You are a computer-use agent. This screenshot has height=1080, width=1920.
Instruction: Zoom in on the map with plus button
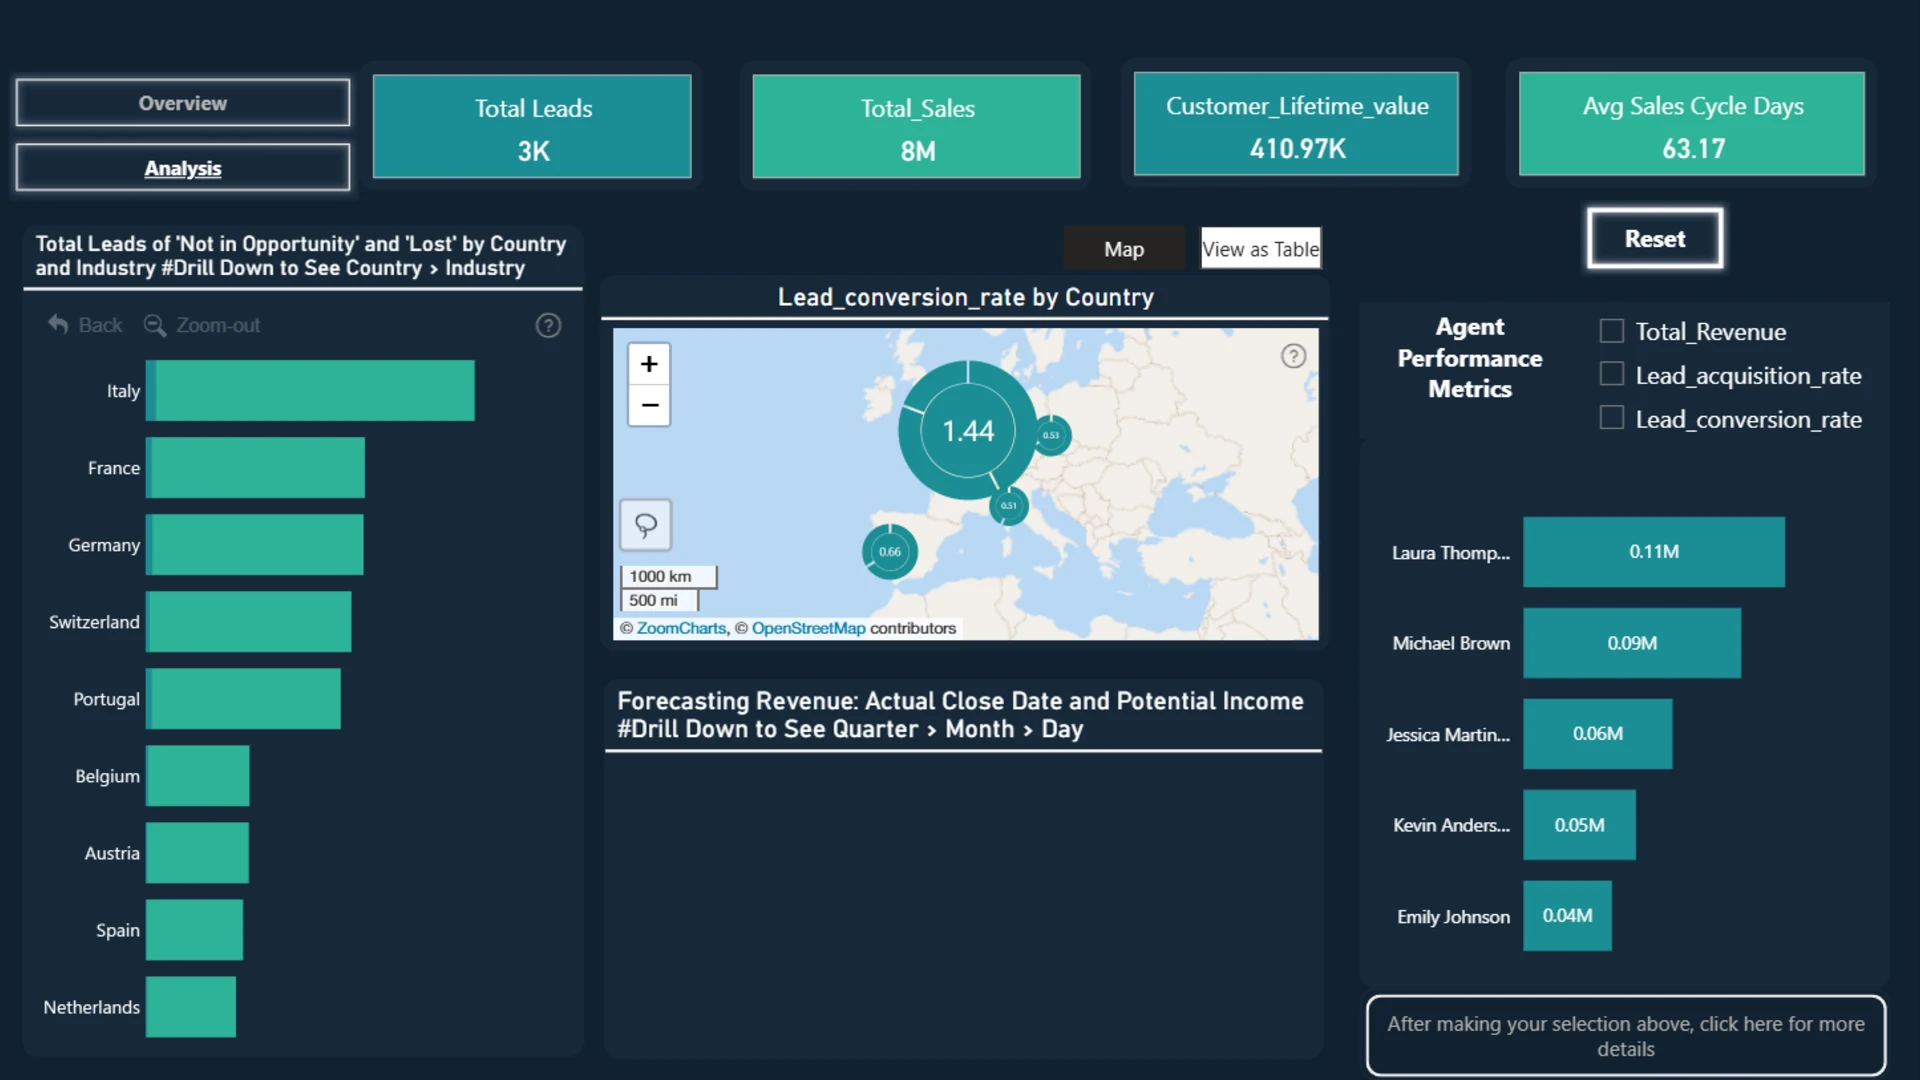pyautogui.click(x=649, y=364)
